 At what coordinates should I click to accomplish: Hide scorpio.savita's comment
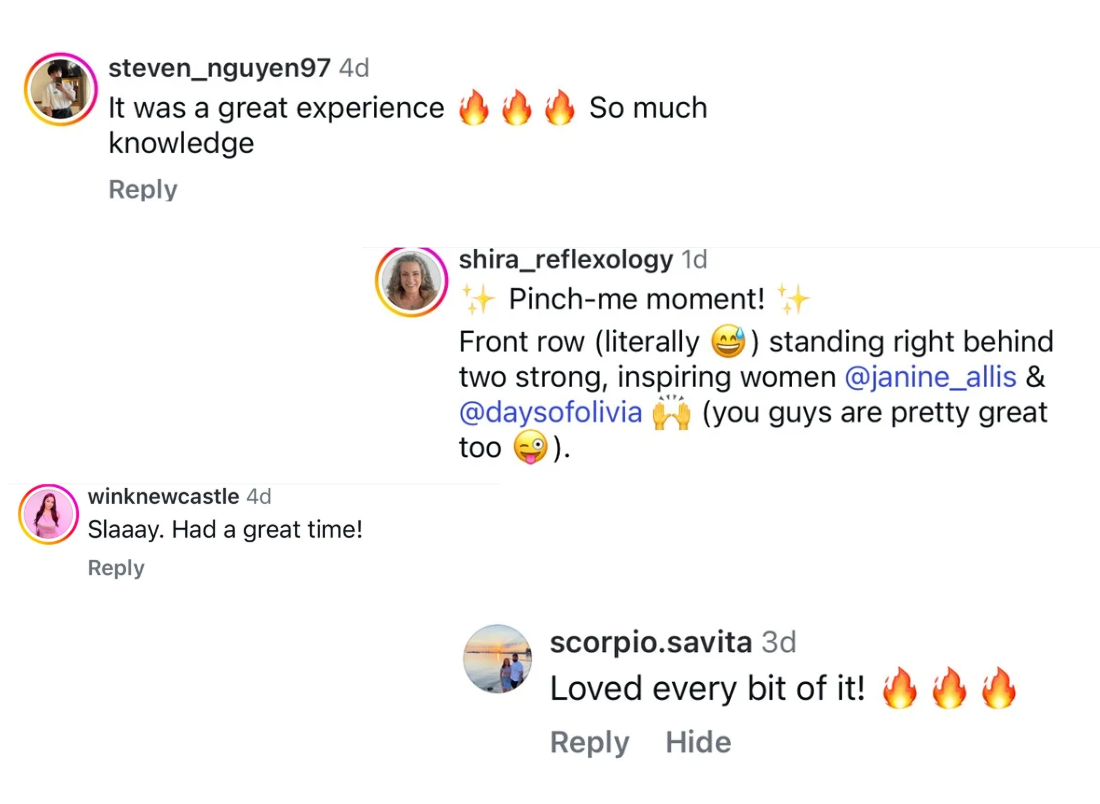click(698, 742)
